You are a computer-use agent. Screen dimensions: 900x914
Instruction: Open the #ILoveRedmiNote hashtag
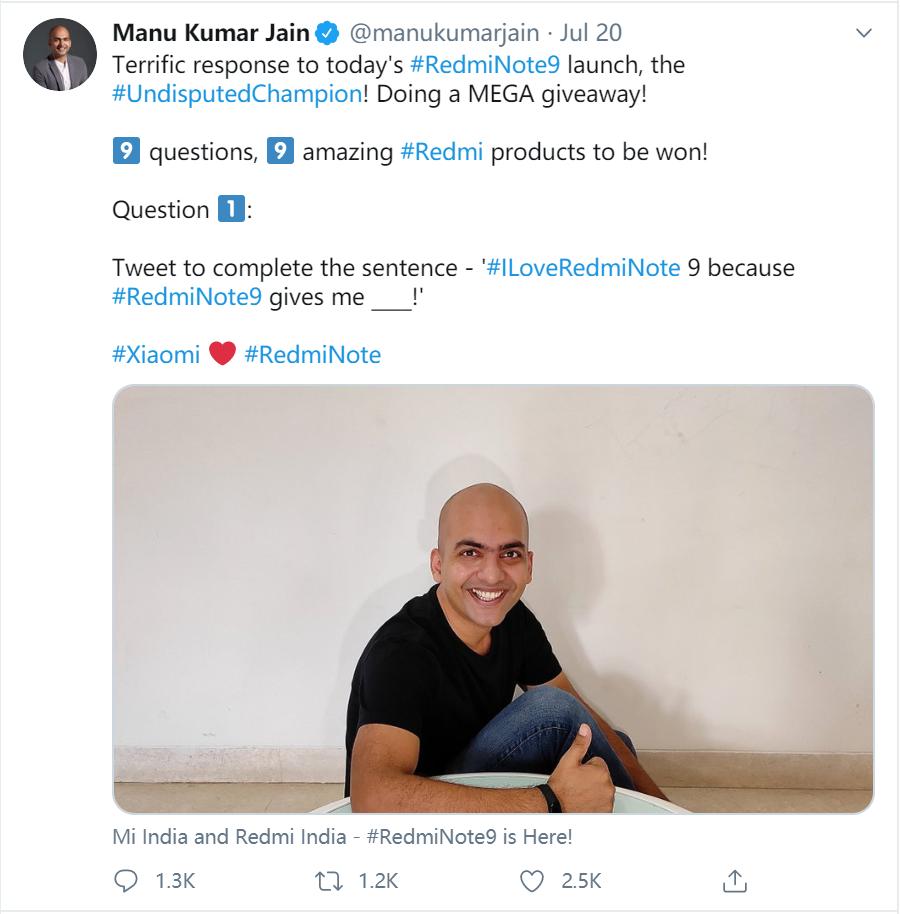point(584,268)
